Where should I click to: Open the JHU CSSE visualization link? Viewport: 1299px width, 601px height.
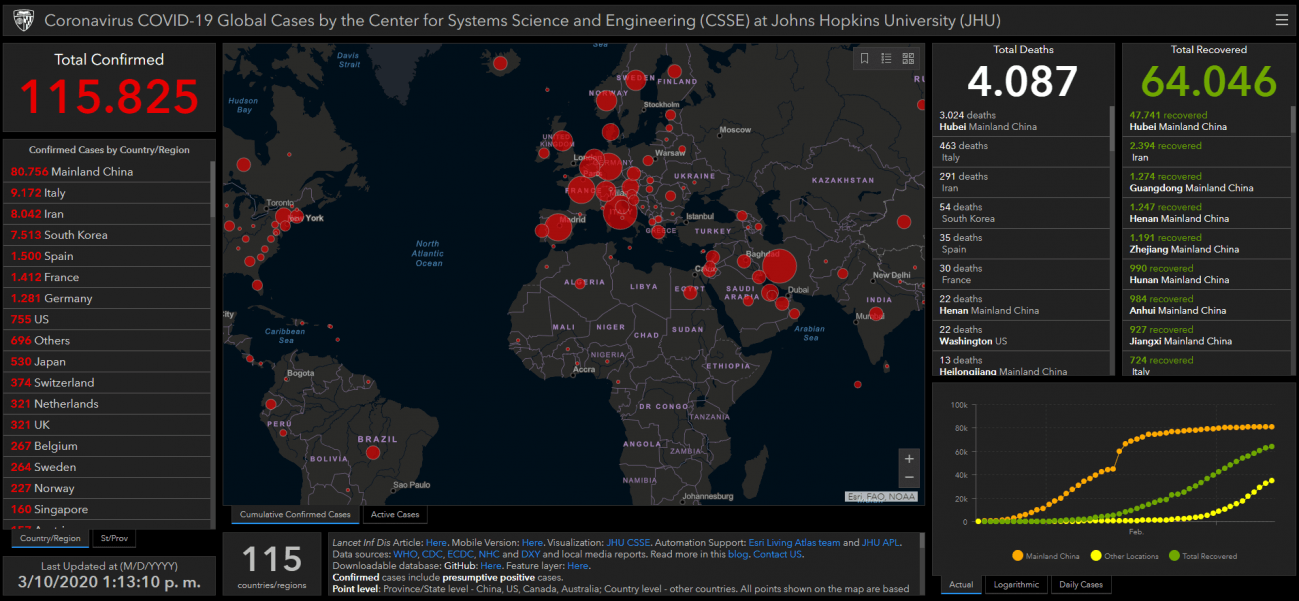point(628,542)
